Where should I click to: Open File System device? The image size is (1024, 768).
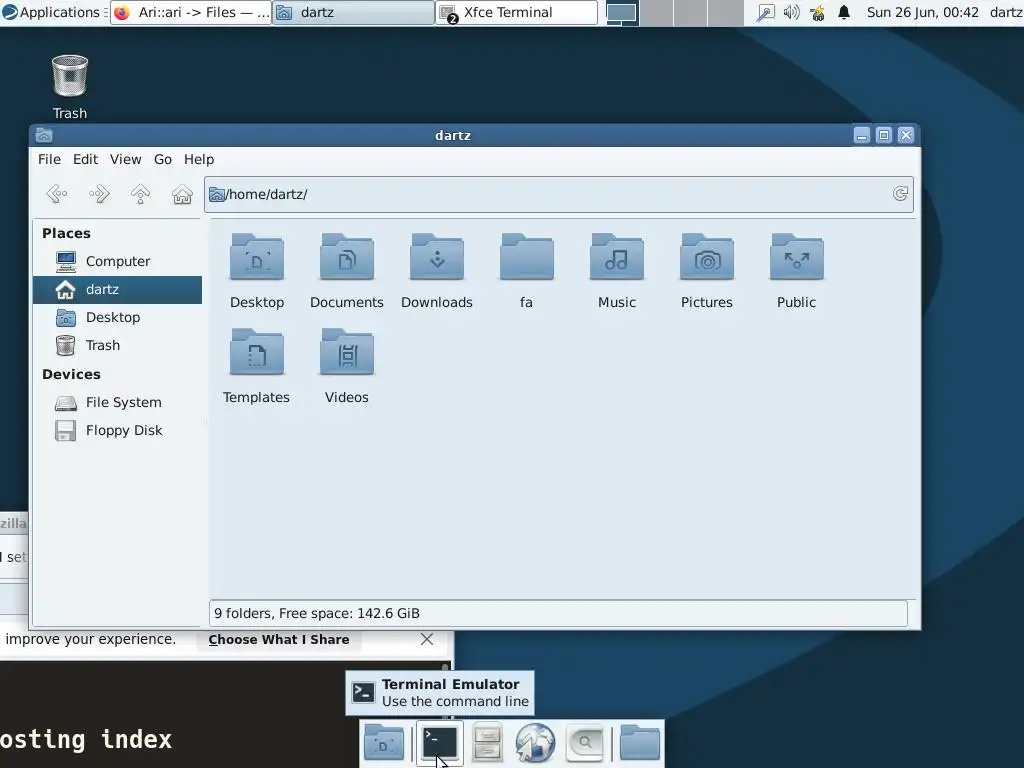(x=118, y=402)
